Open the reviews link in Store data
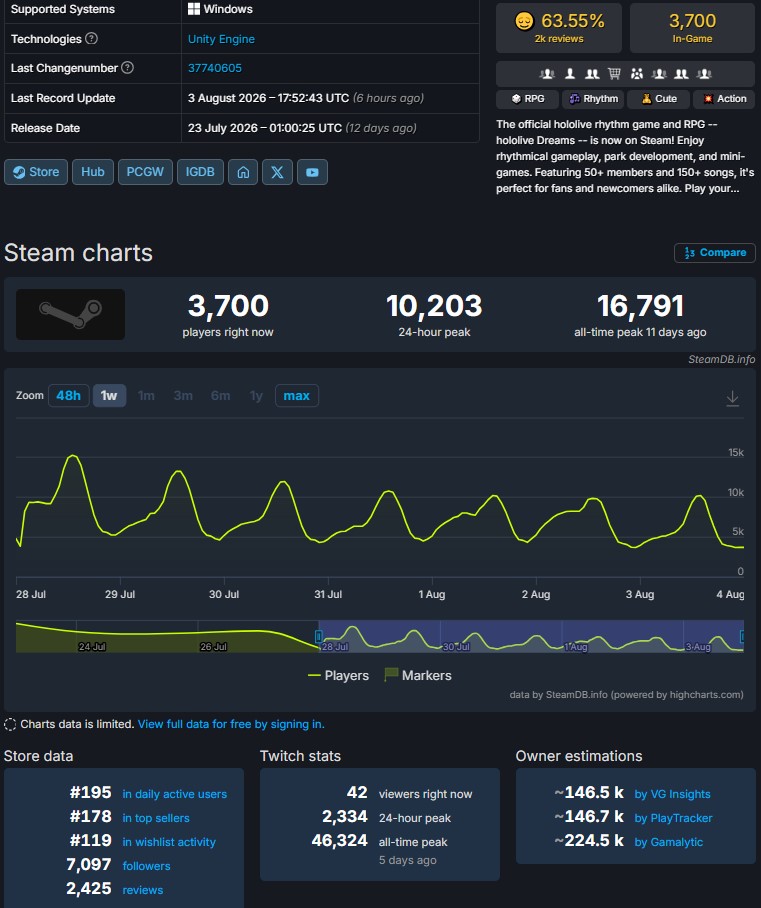The width and height of the screenshot is (761, 908). pos(142,890)
